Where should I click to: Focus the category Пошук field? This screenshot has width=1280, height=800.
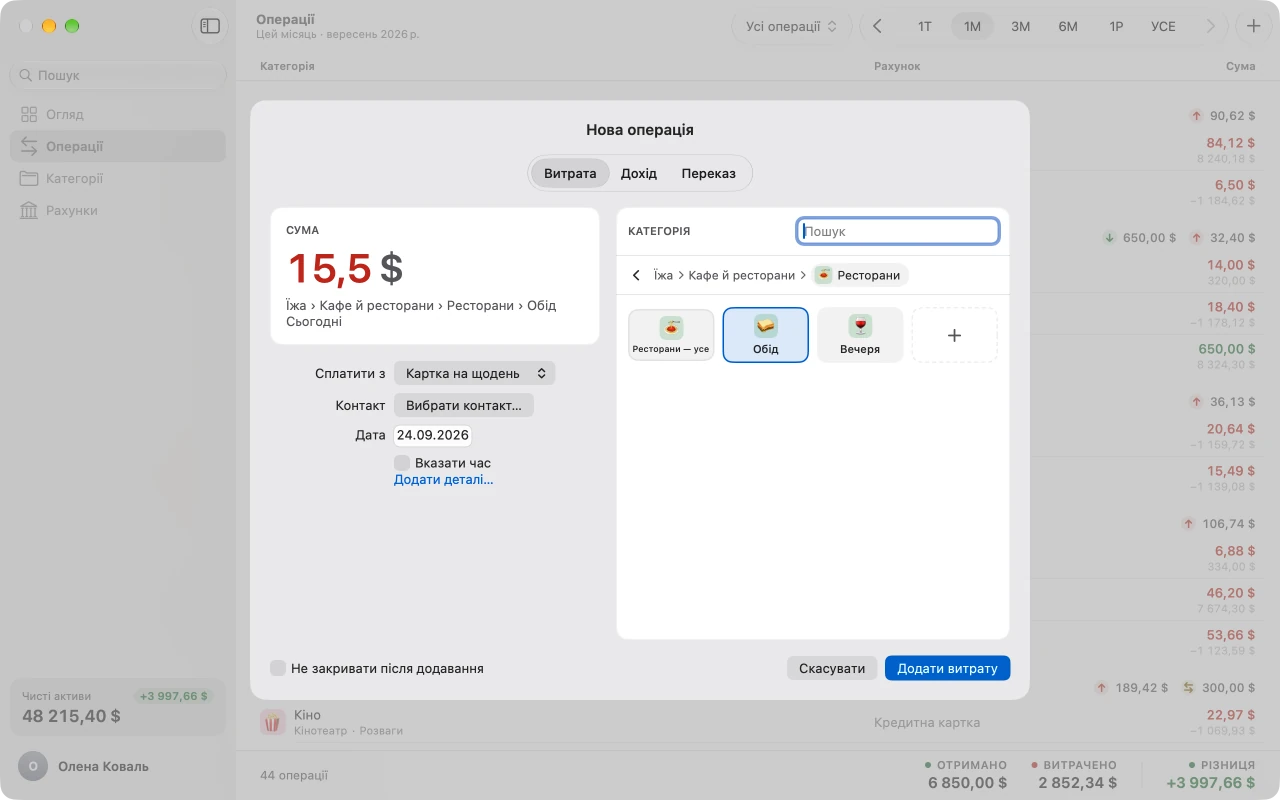click(898, 231)
